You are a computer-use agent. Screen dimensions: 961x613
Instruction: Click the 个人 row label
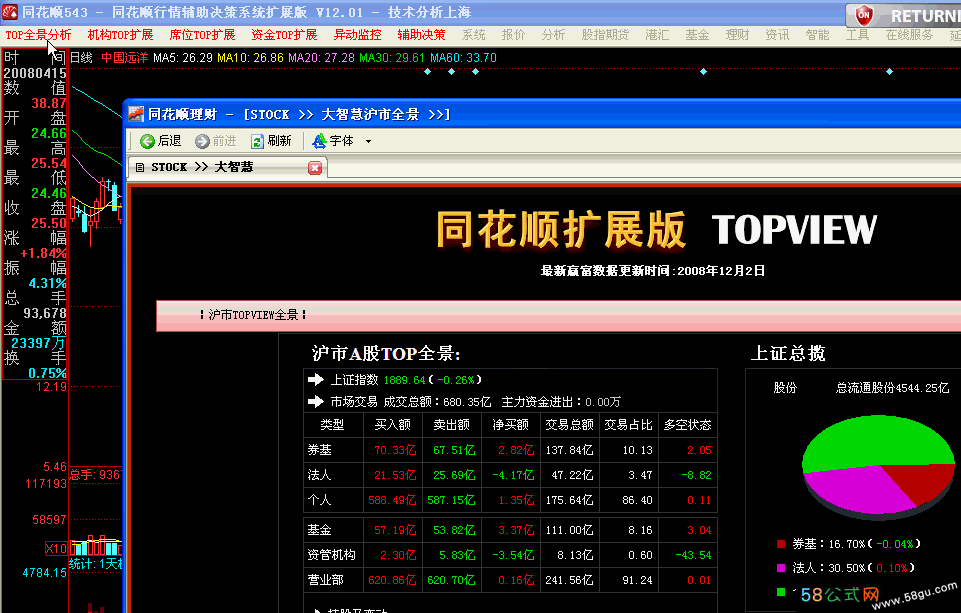point(319,500)
